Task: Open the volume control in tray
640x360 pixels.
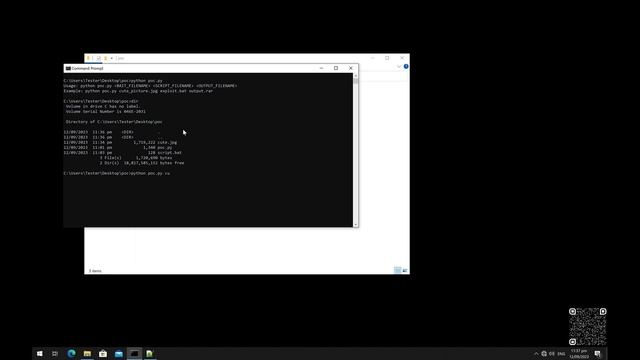Action: coord(552,354)
